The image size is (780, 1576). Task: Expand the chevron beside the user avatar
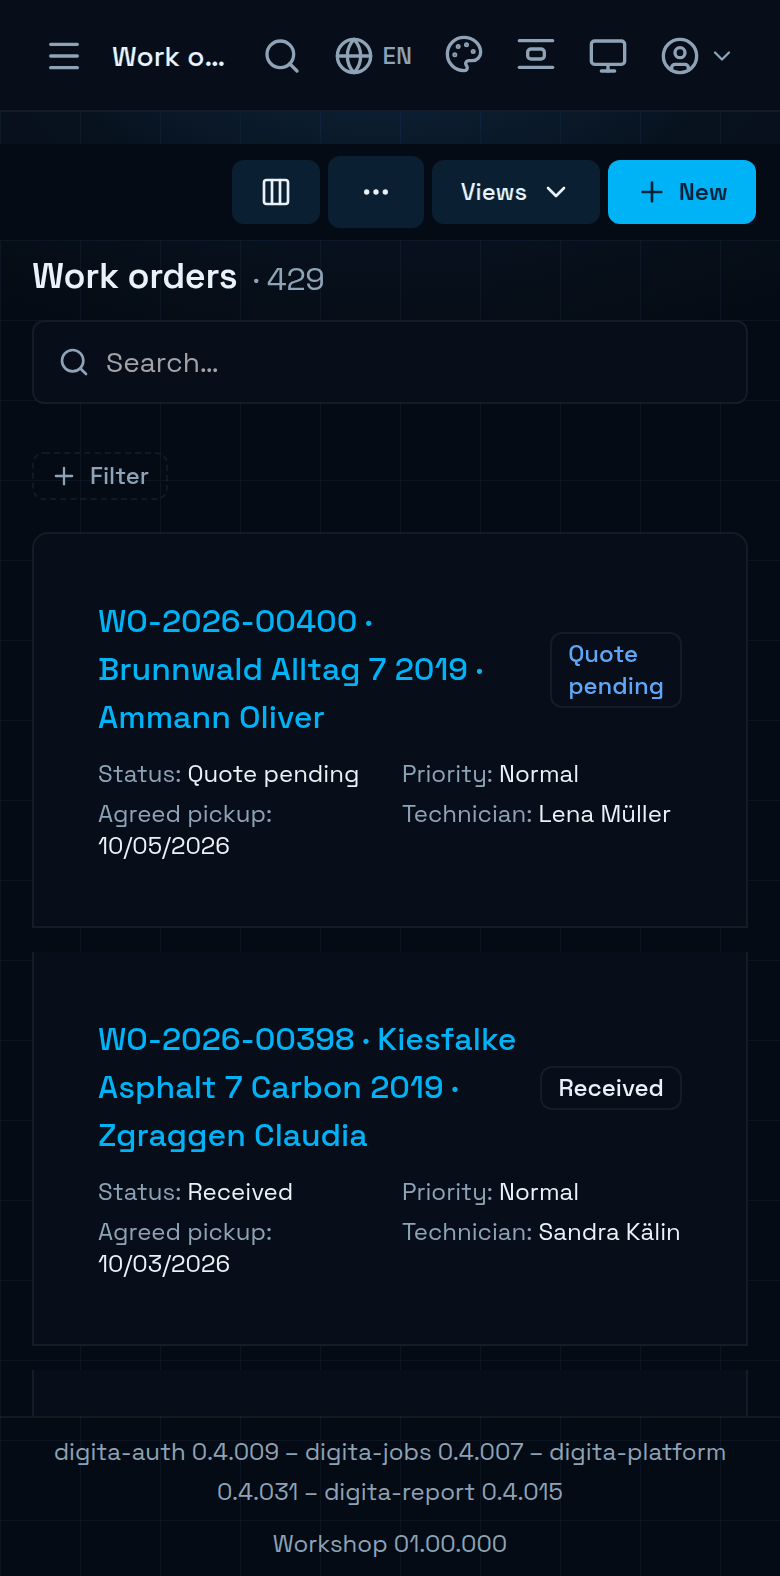pos(722,56)
